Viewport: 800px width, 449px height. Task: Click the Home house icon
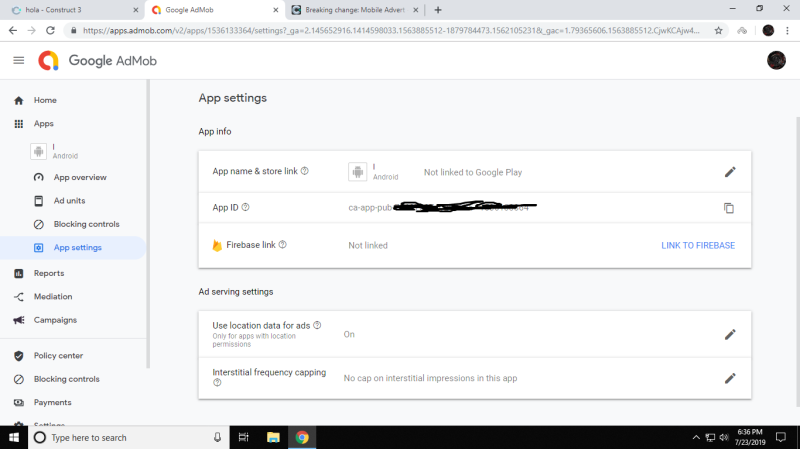(19, 101)
